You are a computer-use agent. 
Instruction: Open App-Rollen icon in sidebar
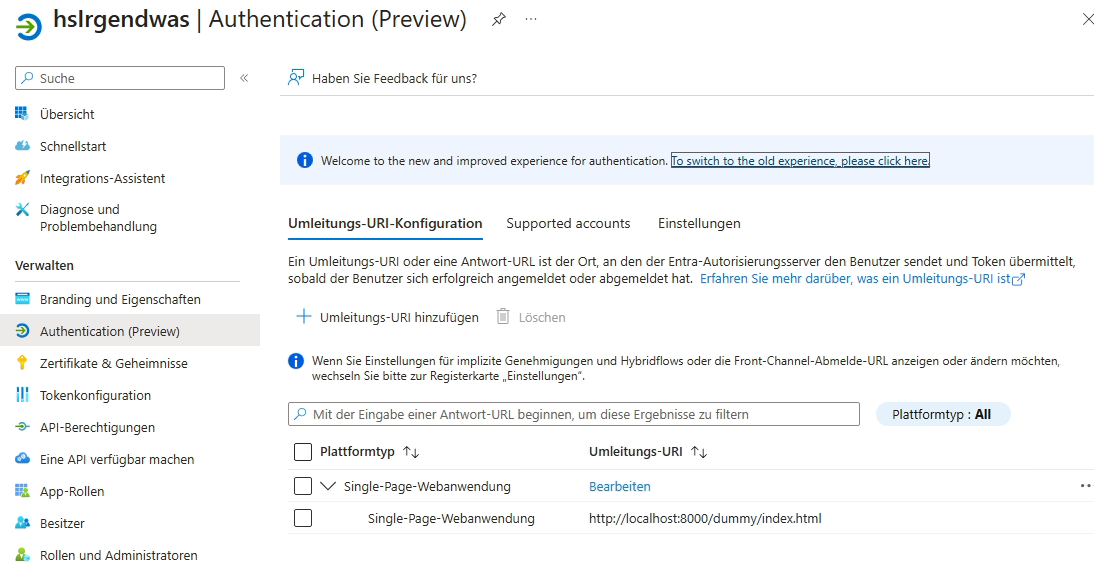pos(23,491)
